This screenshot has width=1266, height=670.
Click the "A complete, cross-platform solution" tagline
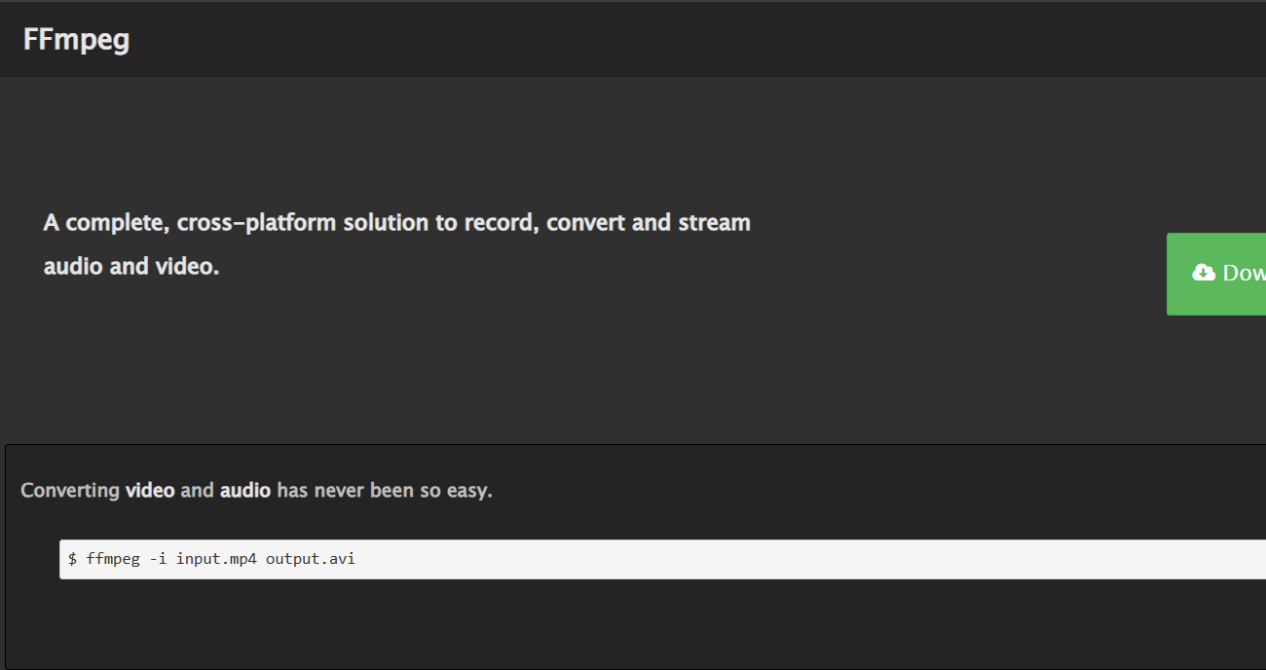(190, 222)
